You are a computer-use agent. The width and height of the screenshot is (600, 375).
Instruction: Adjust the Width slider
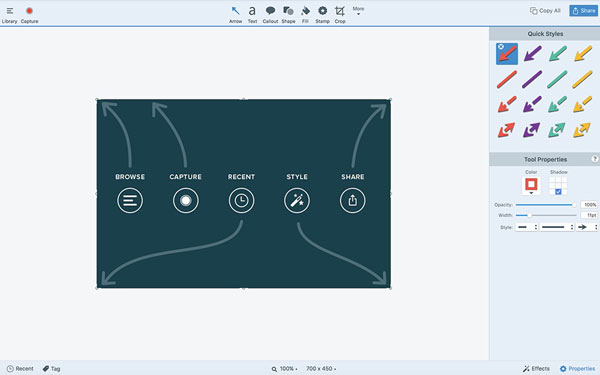coord(545,215)
